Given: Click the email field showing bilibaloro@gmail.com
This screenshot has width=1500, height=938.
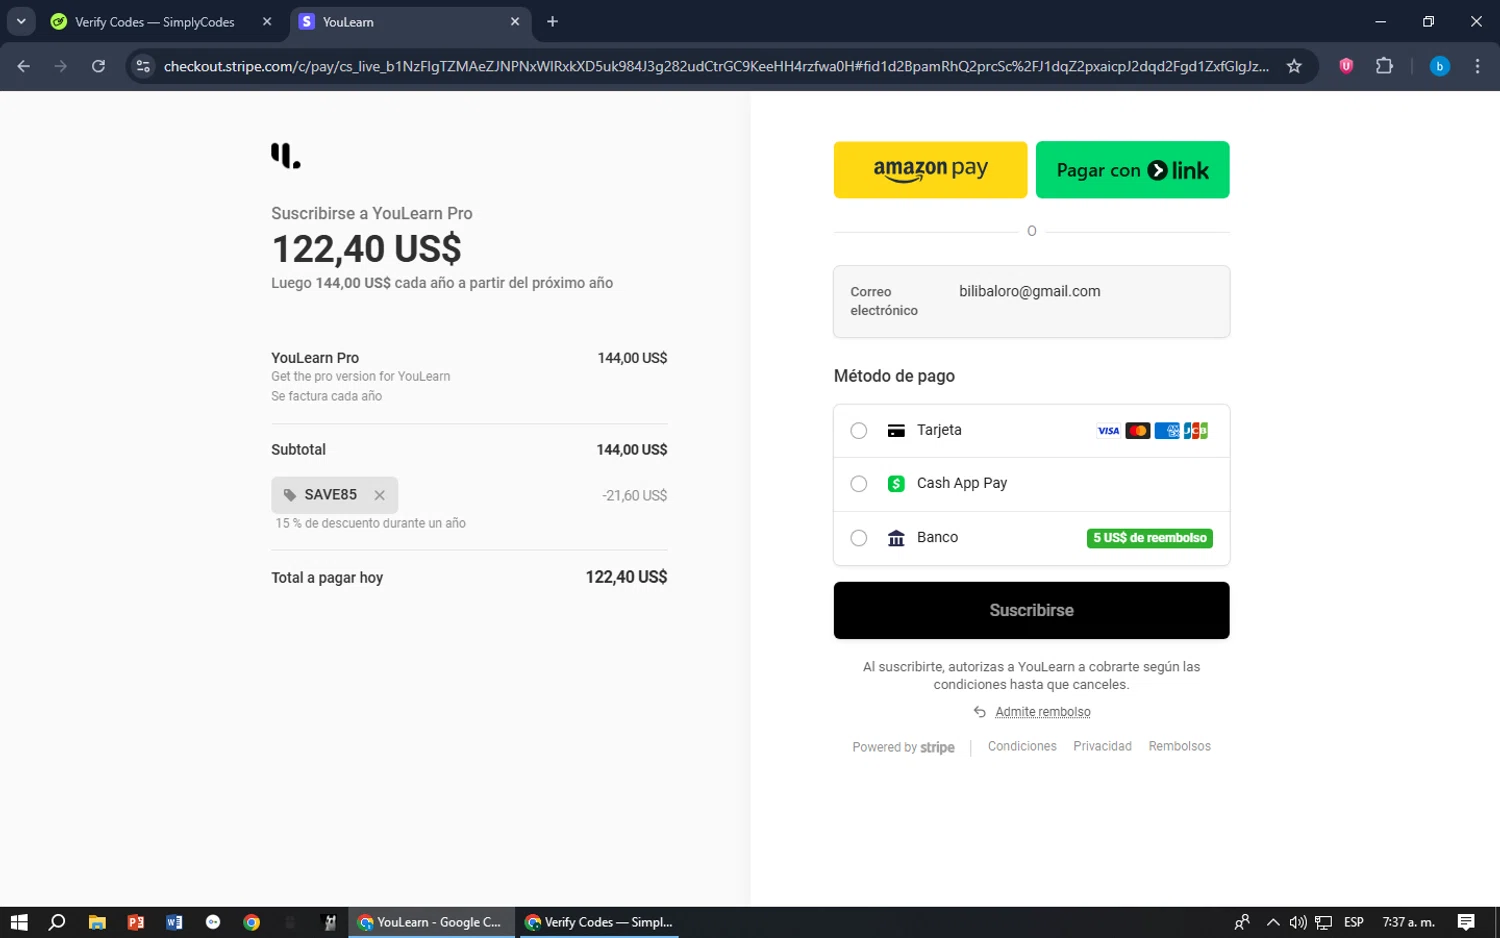Looking at the screenshot, I should tap(1031, 301).
